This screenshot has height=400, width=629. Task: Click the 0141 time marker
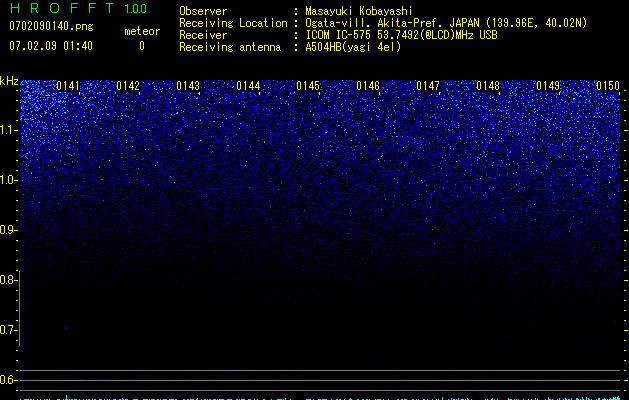[68, 86]
